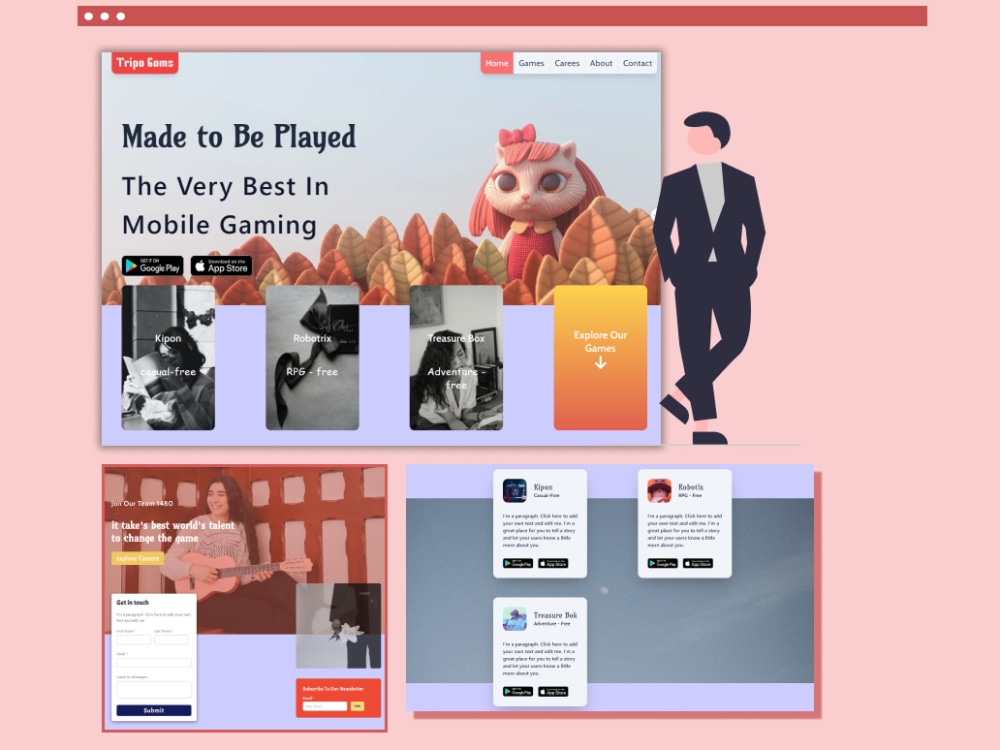Click the second window dot in top bar
Viewport: 1000px width, 750px height.
coord(105,17)
